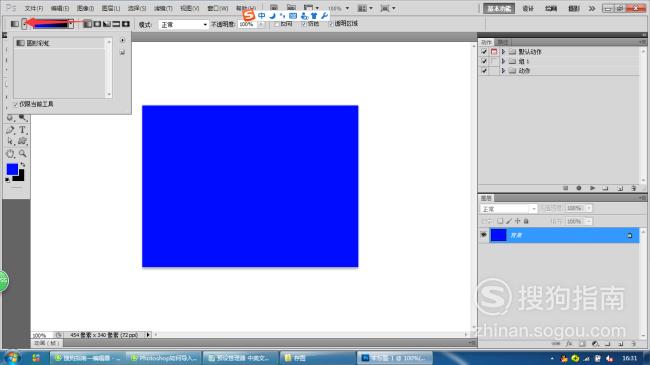Open the 文件(F) menu
The image size is (650, 365).
34,8
